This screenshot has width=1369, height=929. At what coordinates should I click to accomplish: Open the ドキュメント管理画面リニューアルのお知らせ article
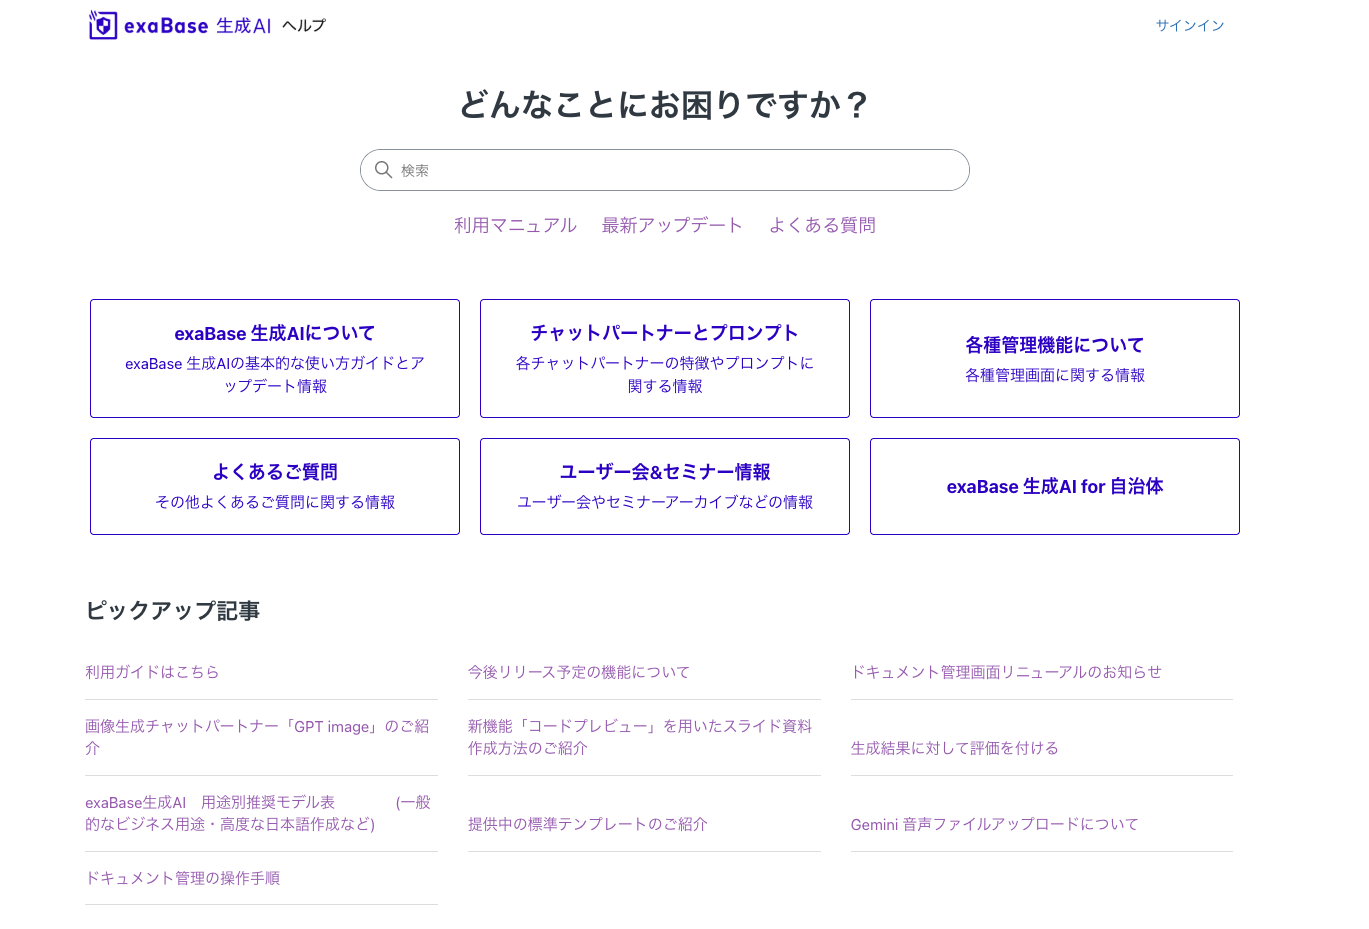(1006, 672)
